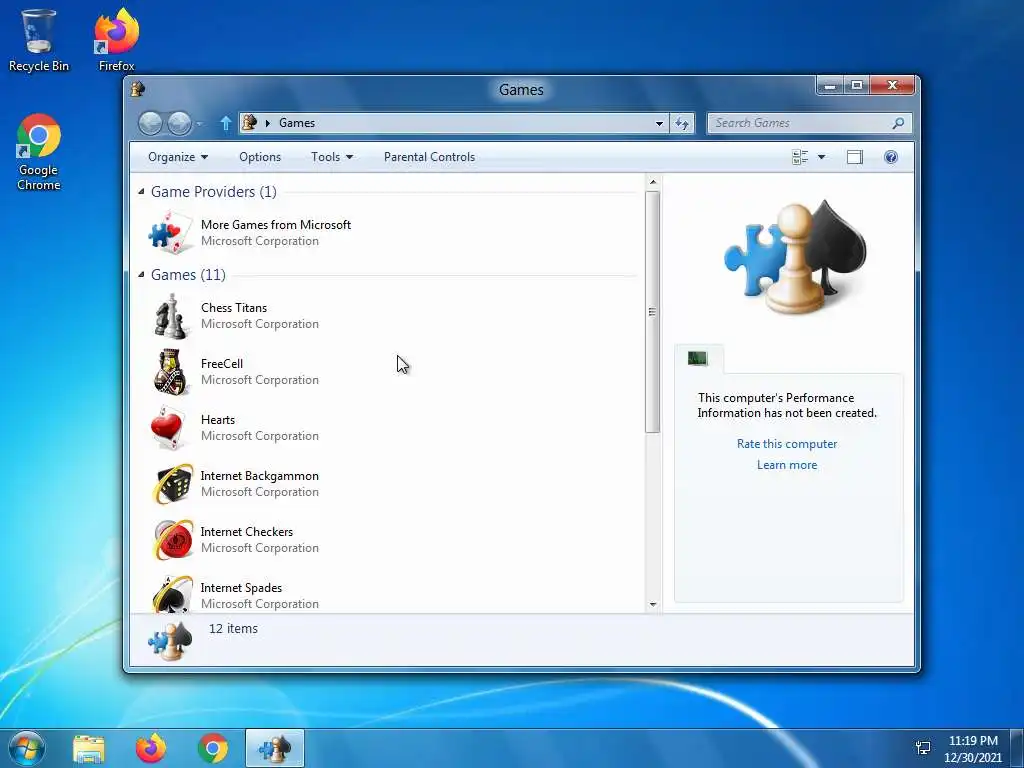The image size is (1024, 768).
Task: Open Parental Controls
Action: click(x=429, y=157)
